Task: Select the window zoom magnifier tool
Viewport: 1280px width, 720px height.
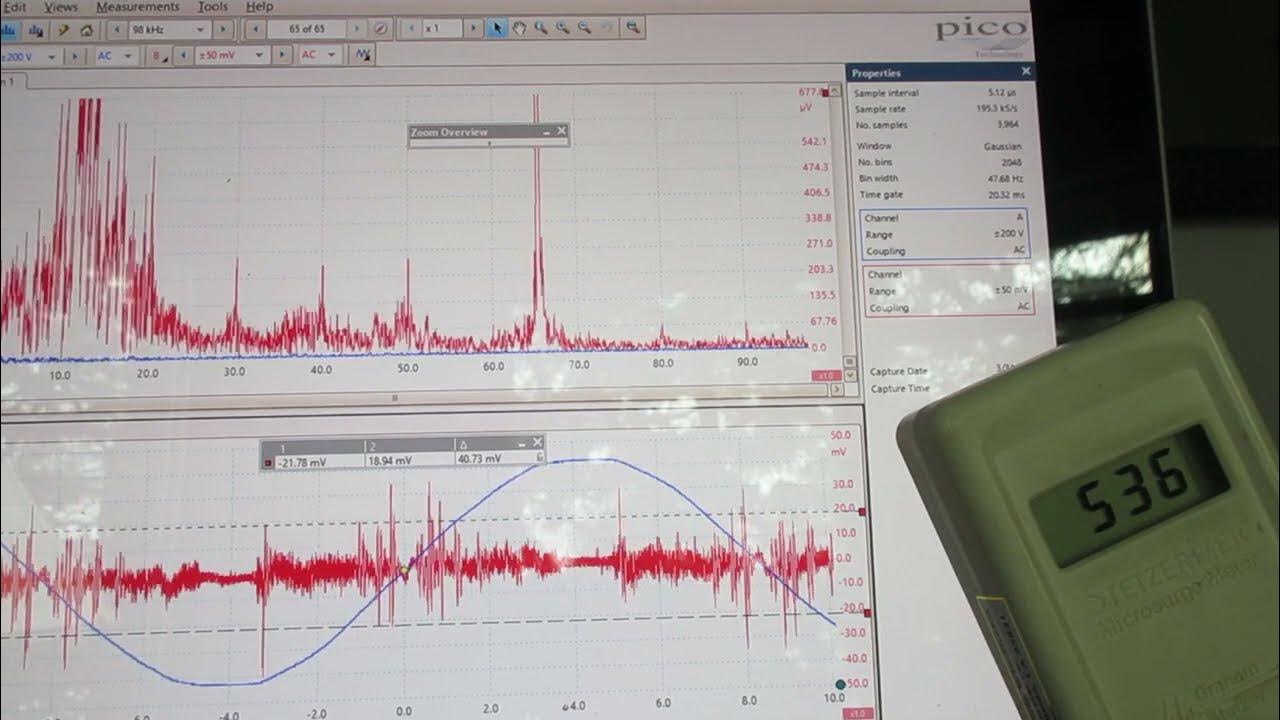Action: tap(540, 29)
